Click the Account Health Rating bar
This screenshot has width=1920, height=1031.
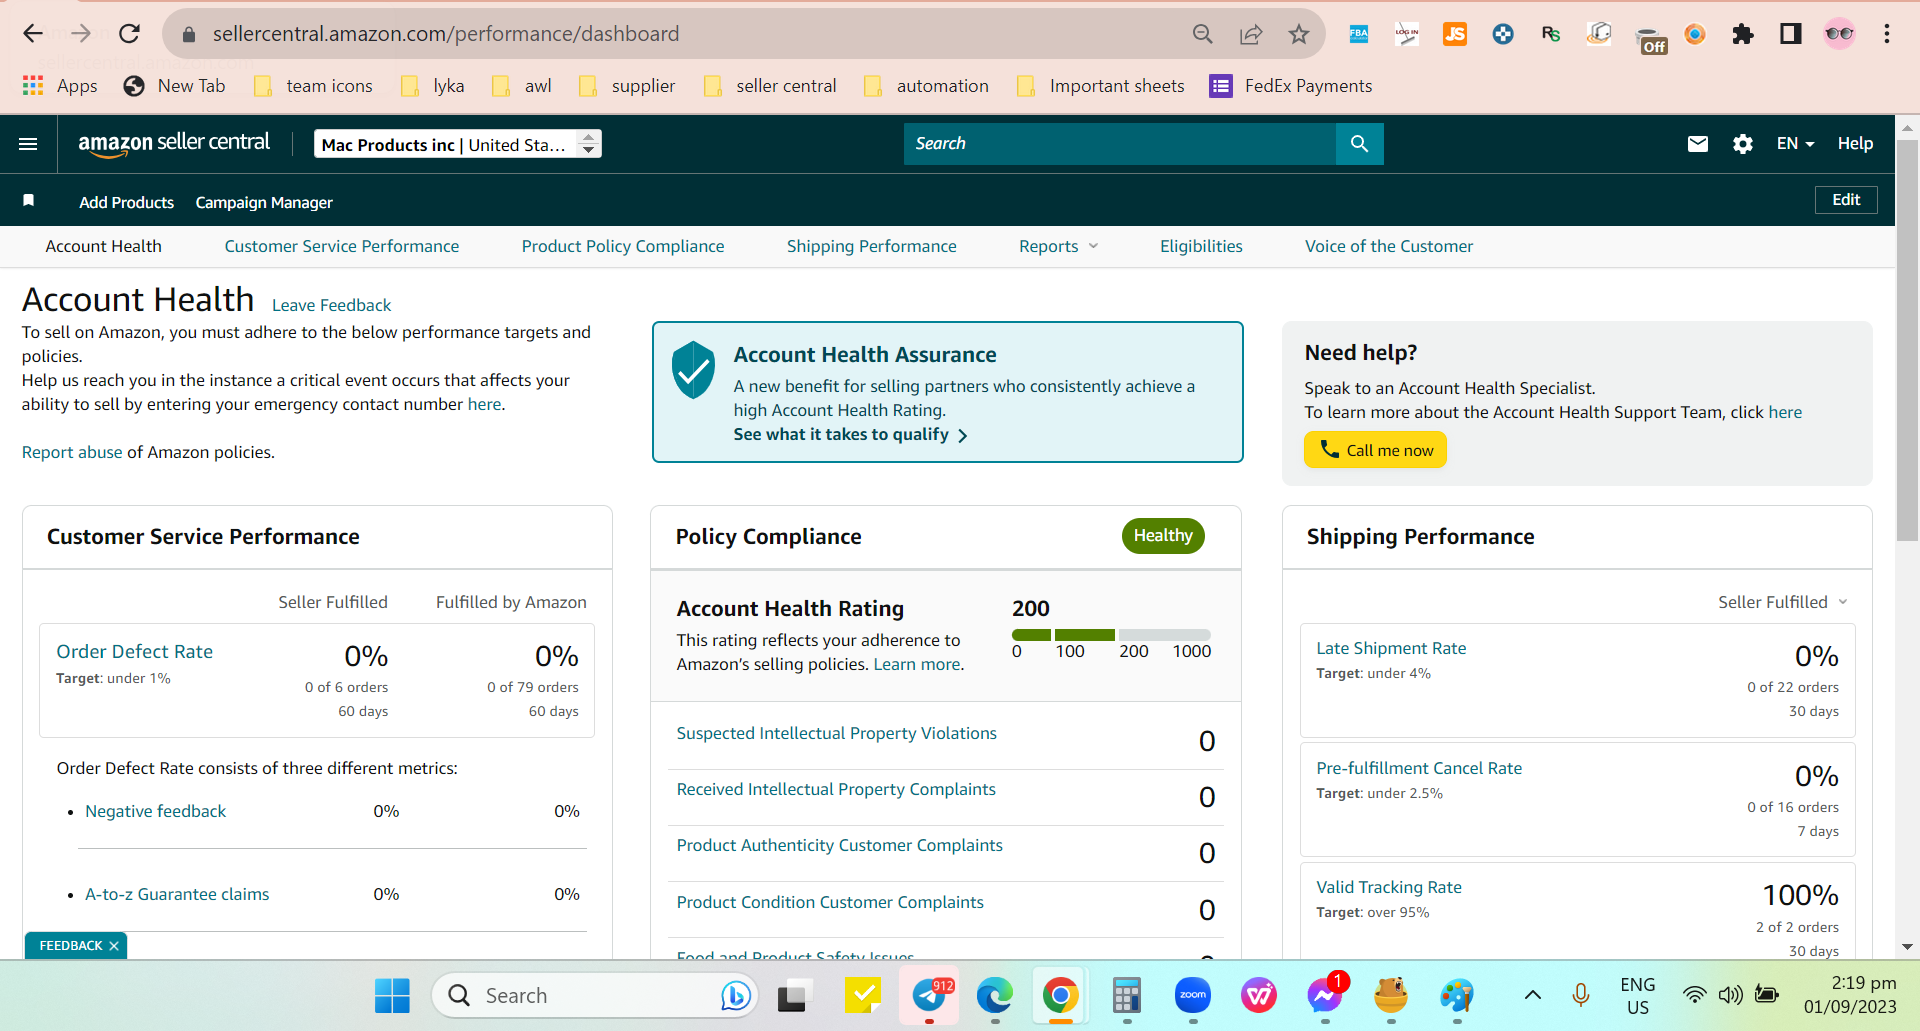[1111, 635]
